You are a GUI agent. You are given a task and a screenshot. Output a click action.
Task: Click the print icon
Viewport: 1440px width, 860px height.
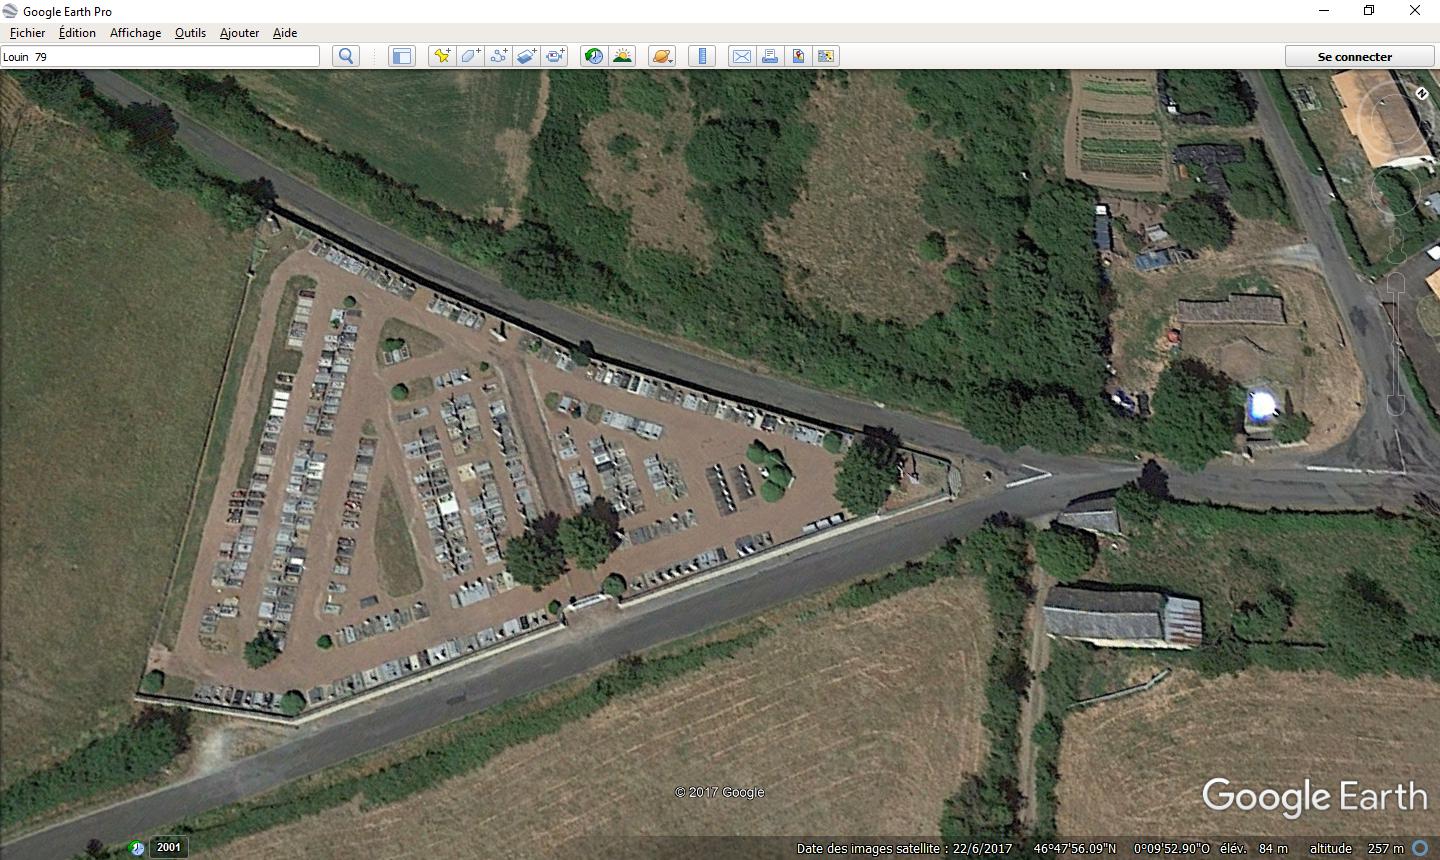tap(770, 56)
